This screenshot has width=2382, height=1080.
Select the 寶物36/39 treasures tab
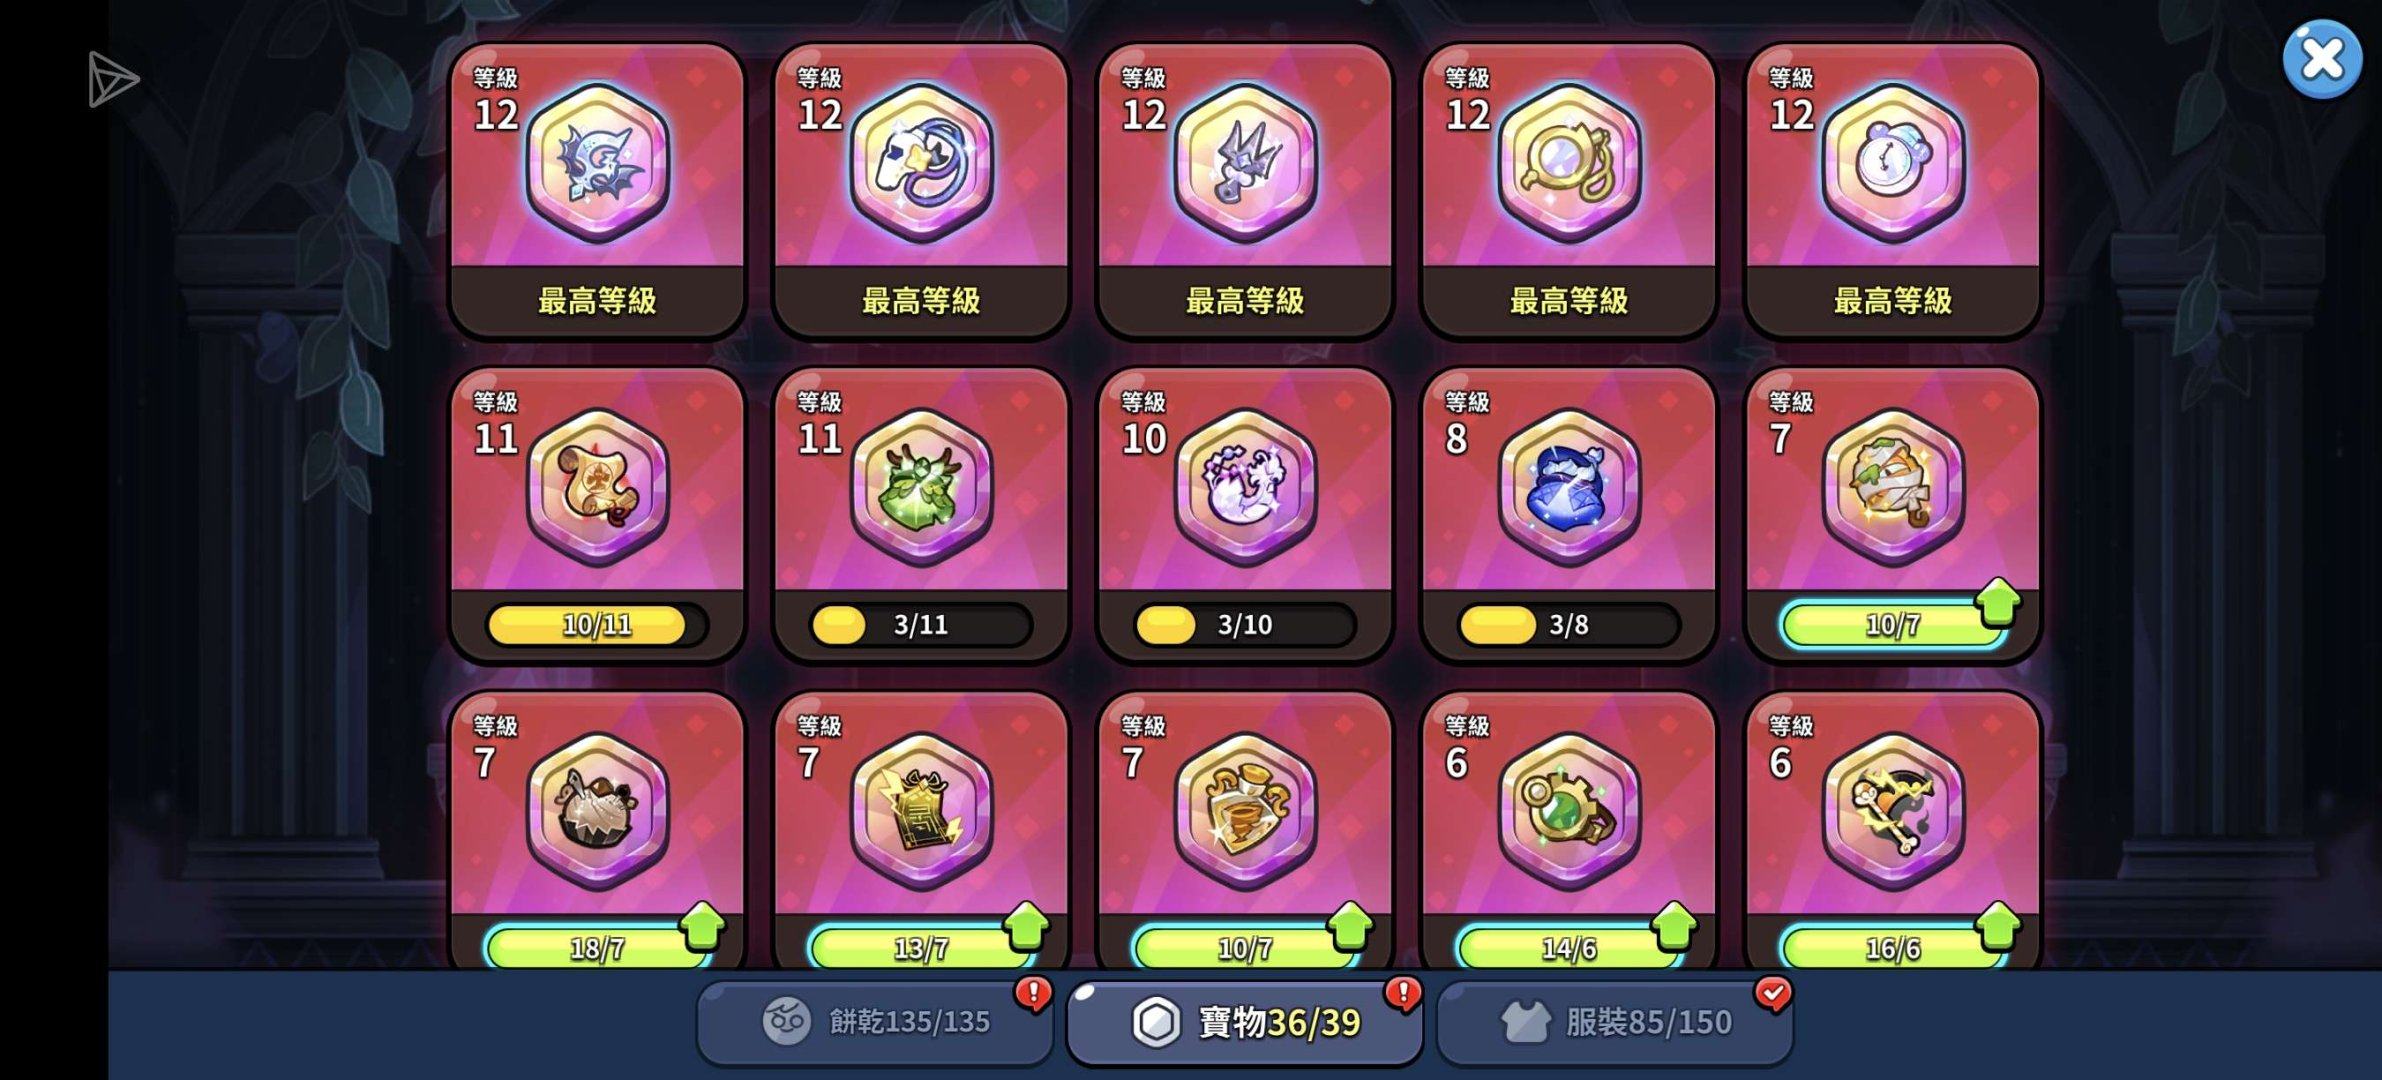1245,1022
